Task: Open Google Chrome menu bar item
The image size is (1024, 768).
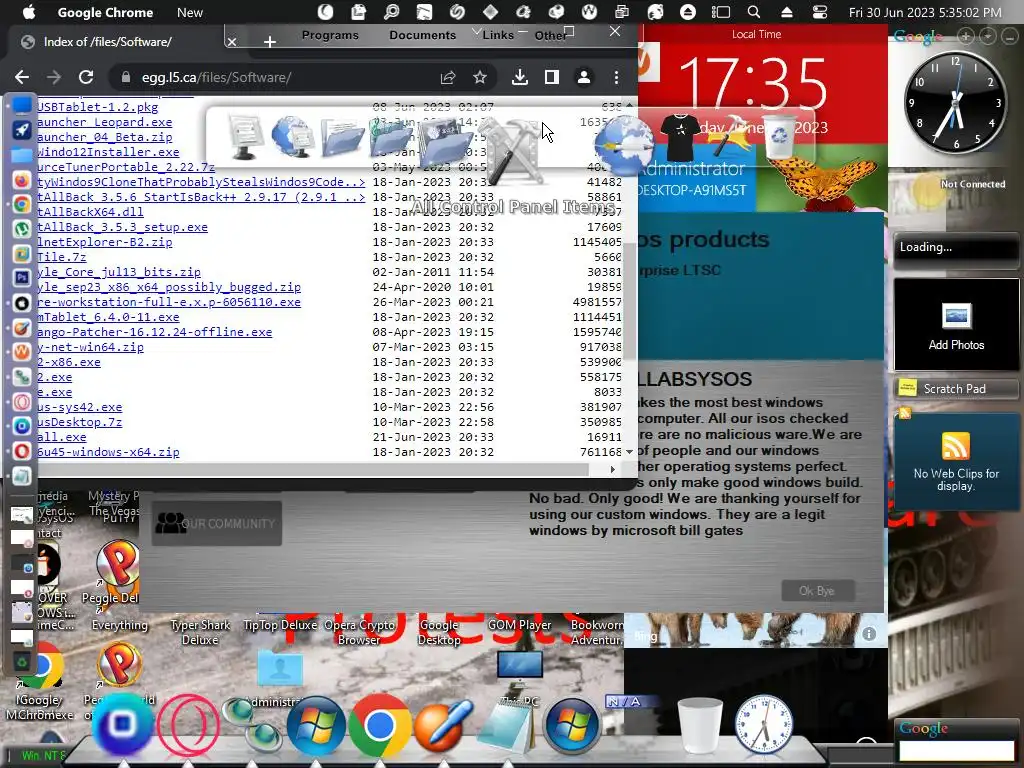Action: click(x=105, y=12)
